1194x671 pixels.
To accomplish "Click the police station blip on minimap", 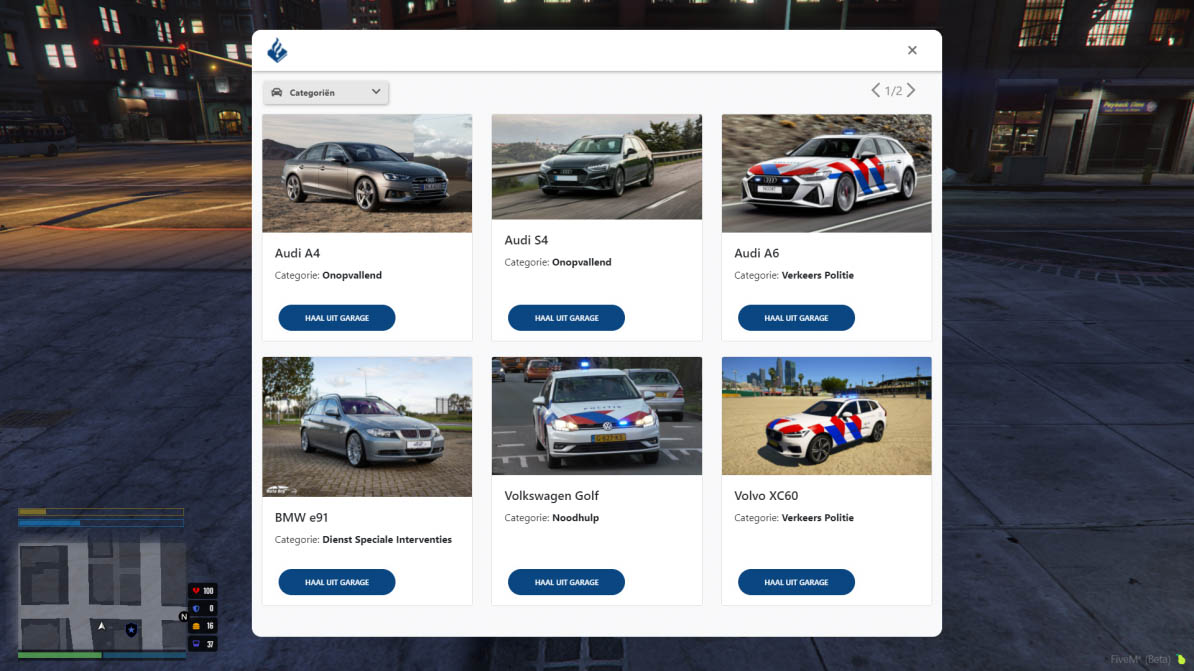I will 131,630.
